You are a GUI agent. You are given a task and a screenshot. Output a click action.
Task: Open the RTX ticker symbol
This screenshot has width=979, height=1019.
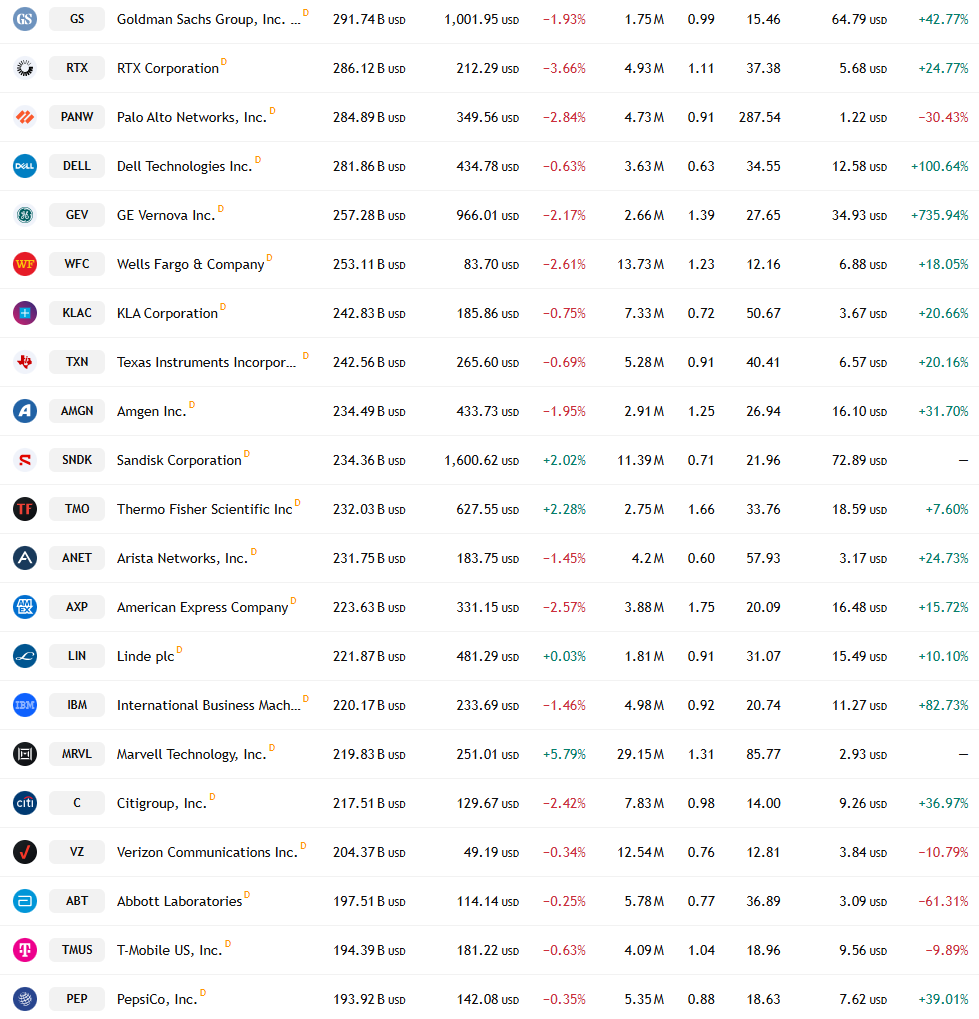[77, 68]
